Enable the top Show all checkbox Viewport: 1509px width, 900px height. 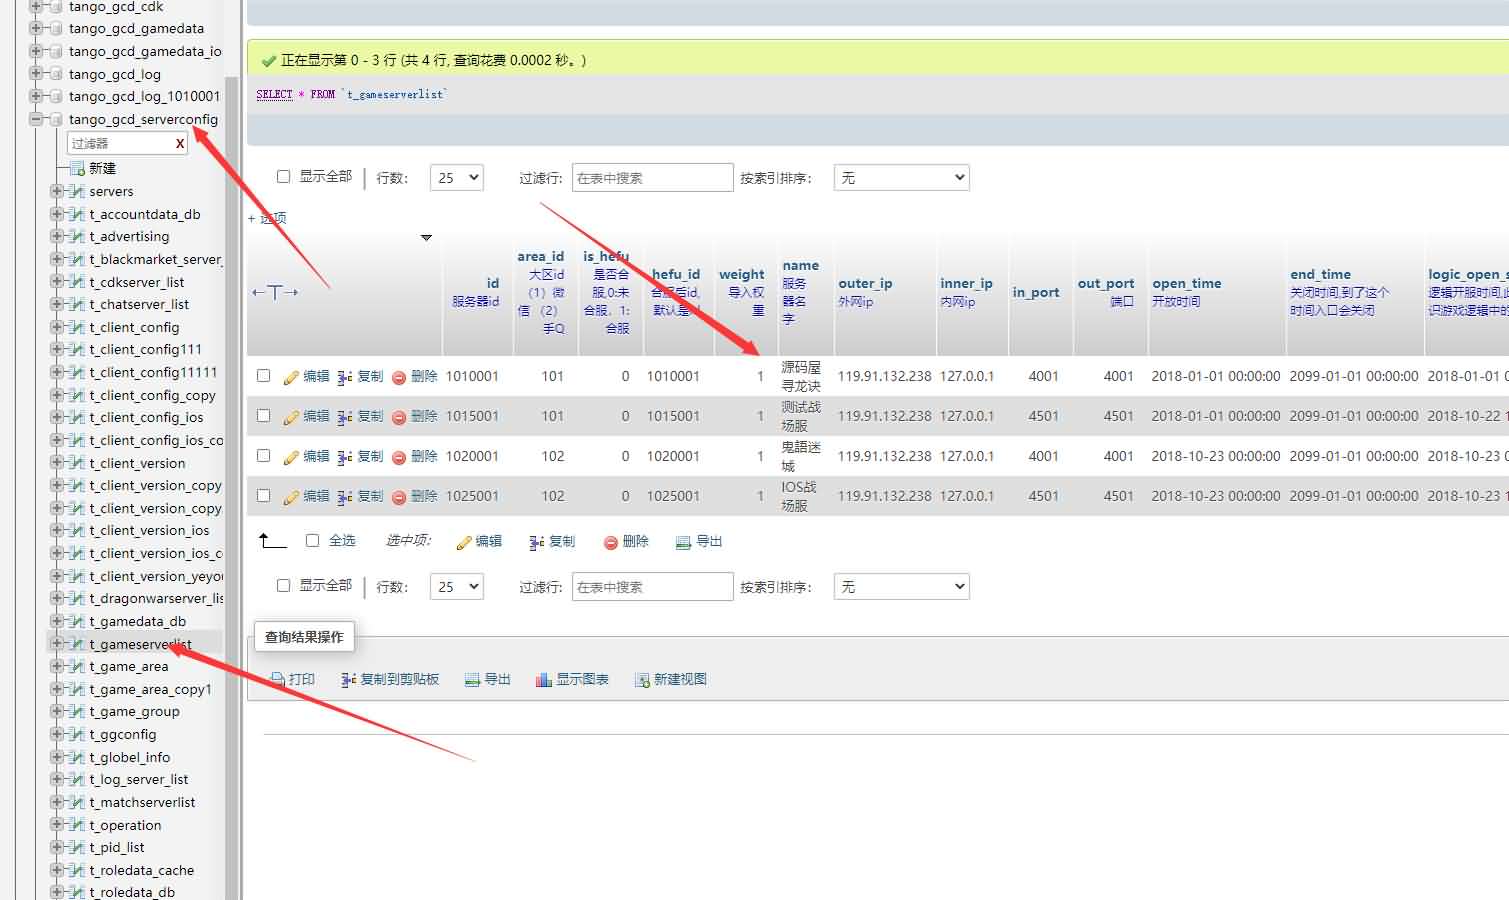(283, 176)
